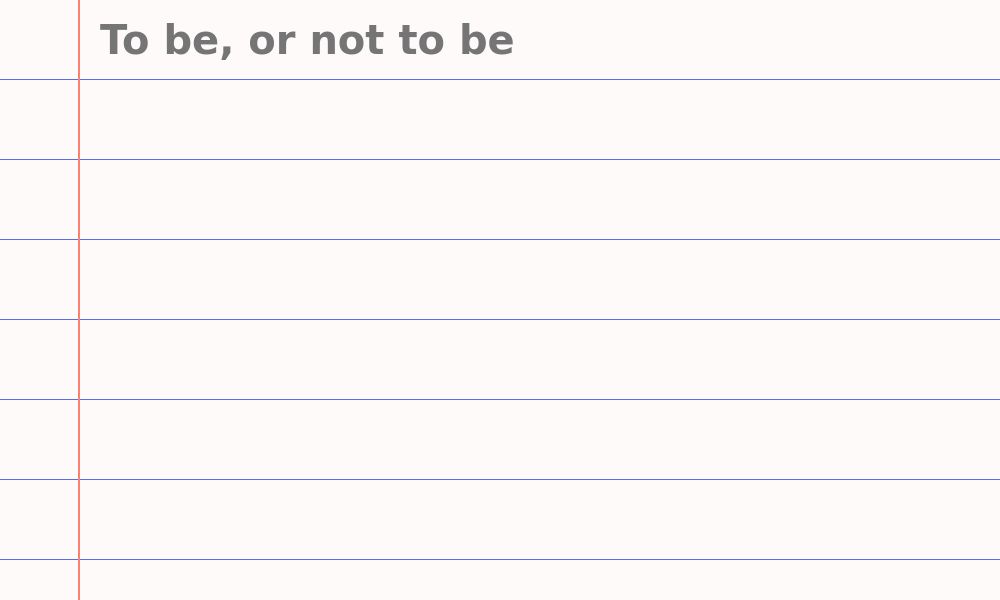Click the red vertical margin line
The height and width of the screenshot is (600, 1000).
(x=79, y=300)
